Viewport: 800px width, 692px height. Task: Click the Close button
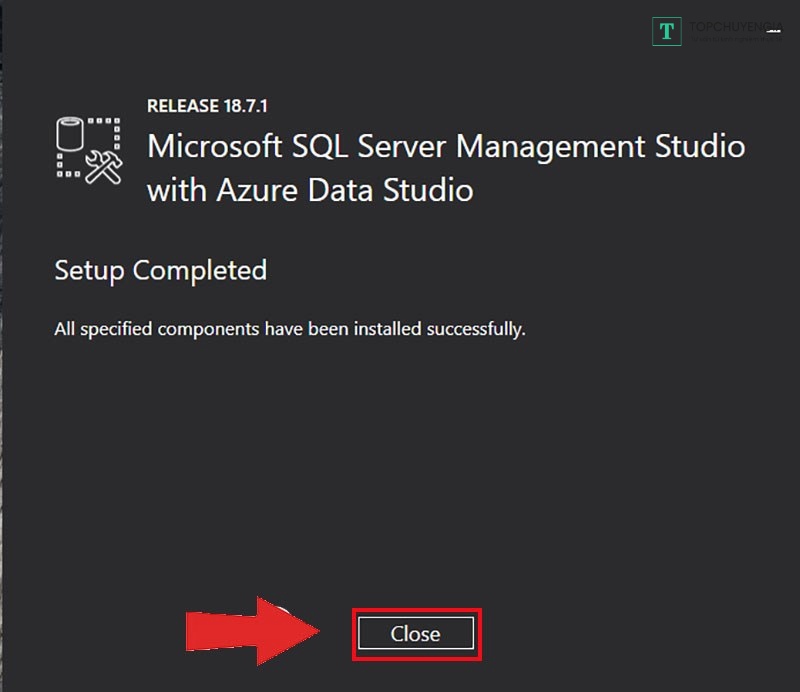(x=415, y=634)
